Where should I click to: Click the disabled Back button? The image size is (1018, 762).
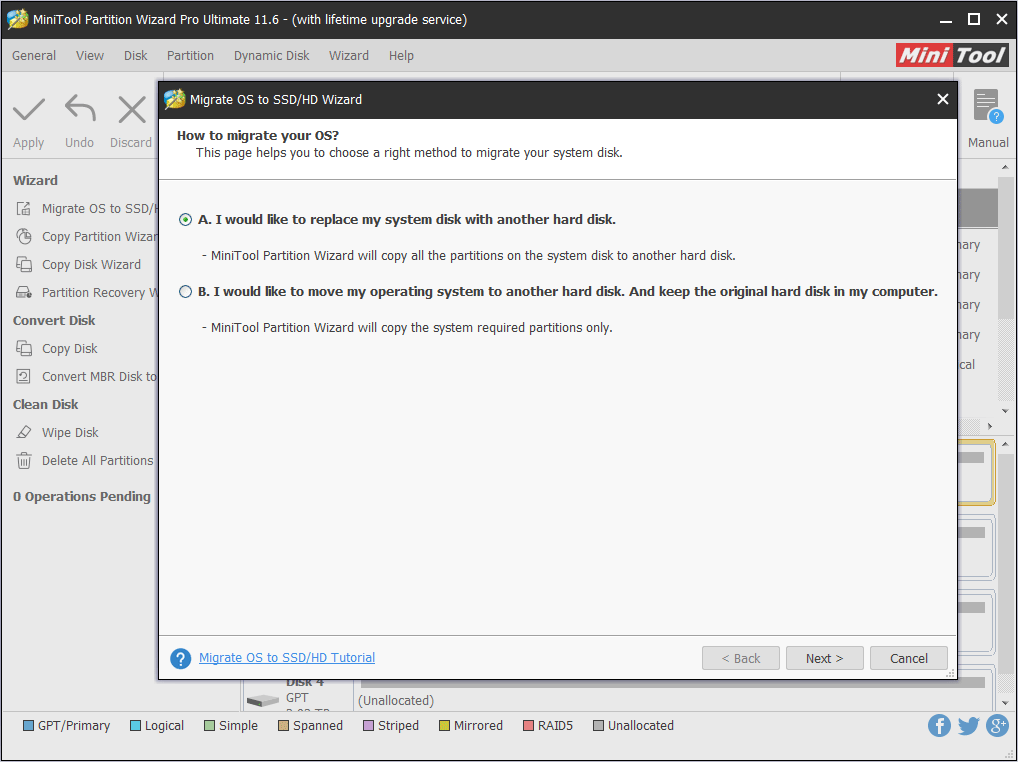[x=741, y=658]
